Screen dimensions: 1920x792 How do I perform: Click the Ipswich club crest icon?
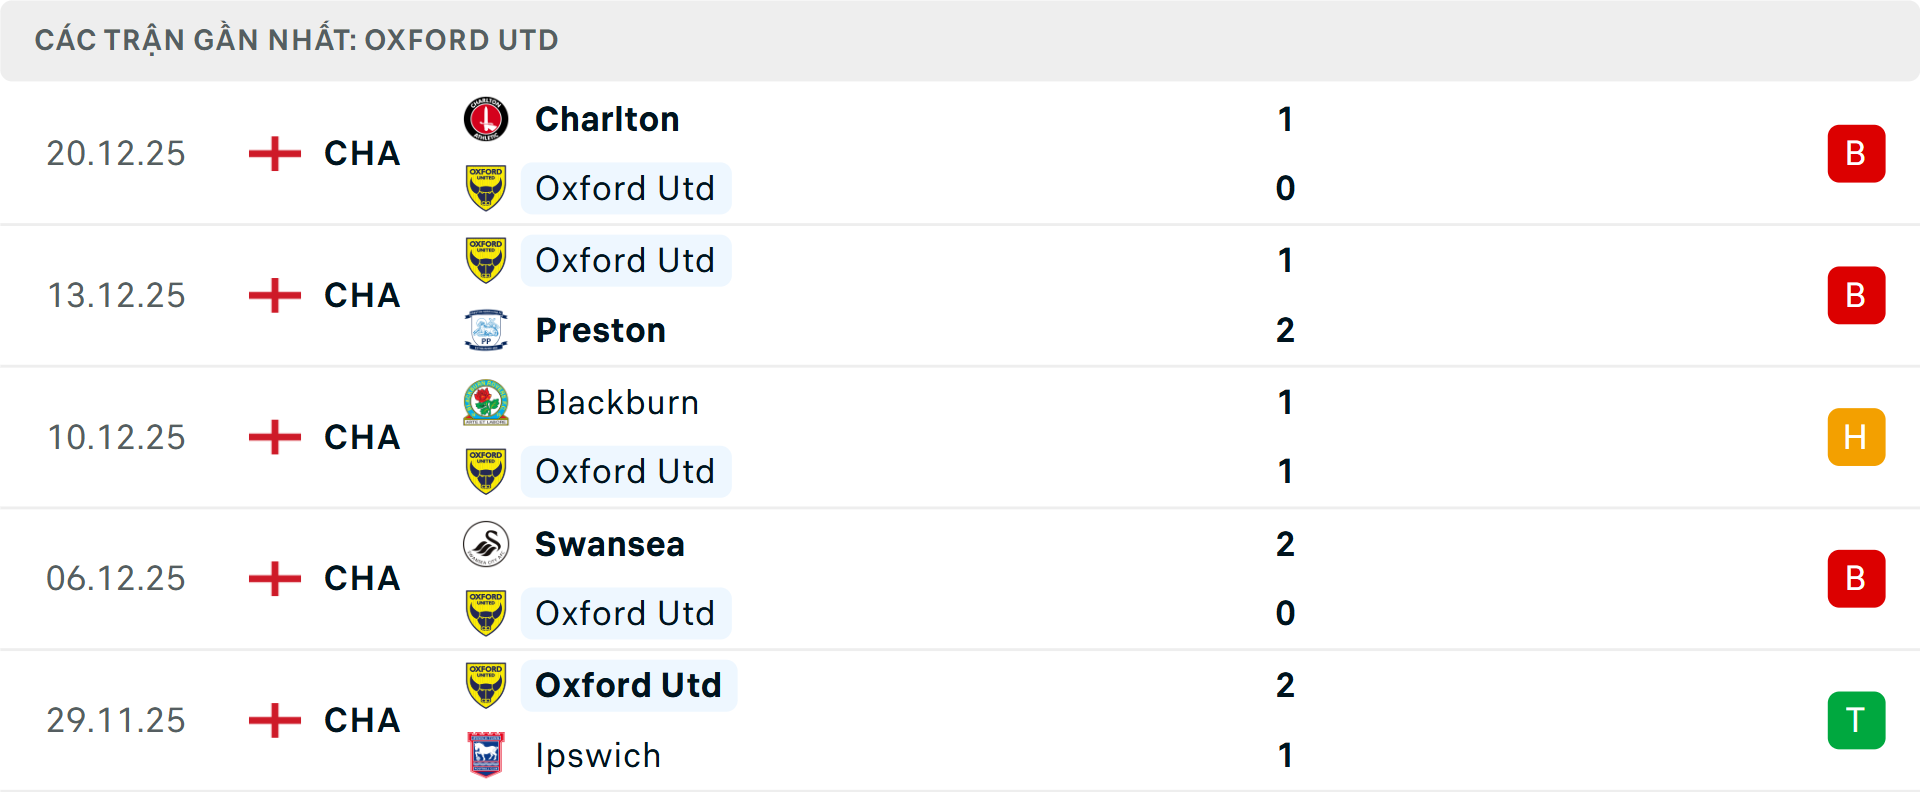point(486,755)
